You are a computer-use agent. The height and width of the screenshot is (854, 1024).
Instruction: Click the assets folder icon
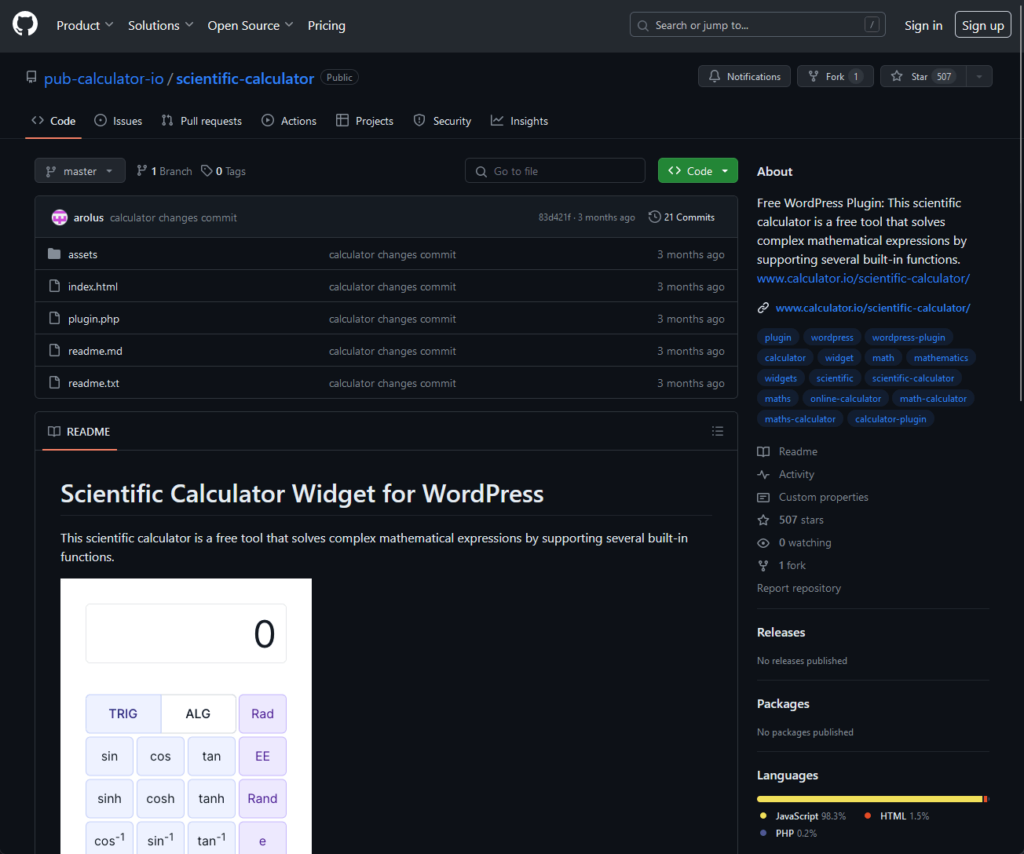click(x=54, y=254)
